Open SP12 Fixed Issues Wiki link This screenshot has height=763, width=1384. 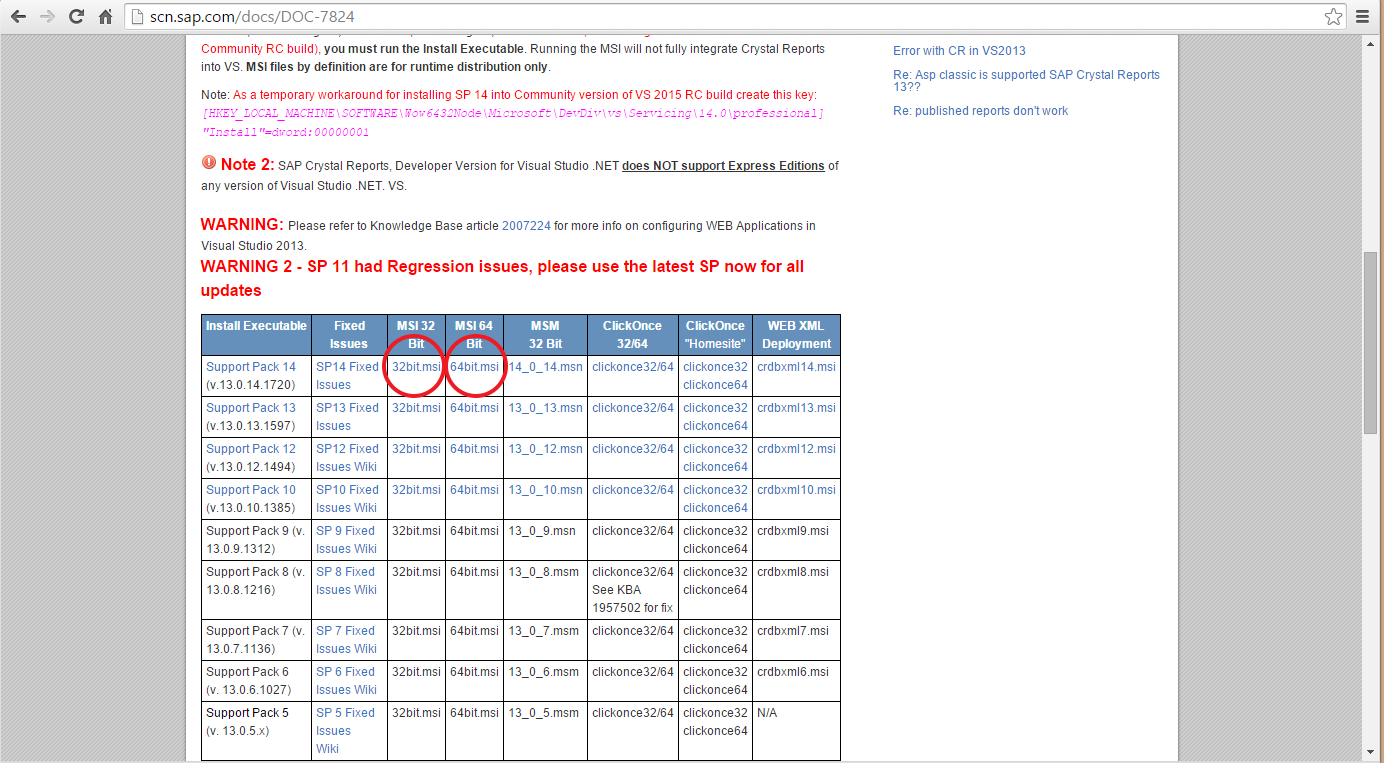pyautogui.click(x=347, y=458)
